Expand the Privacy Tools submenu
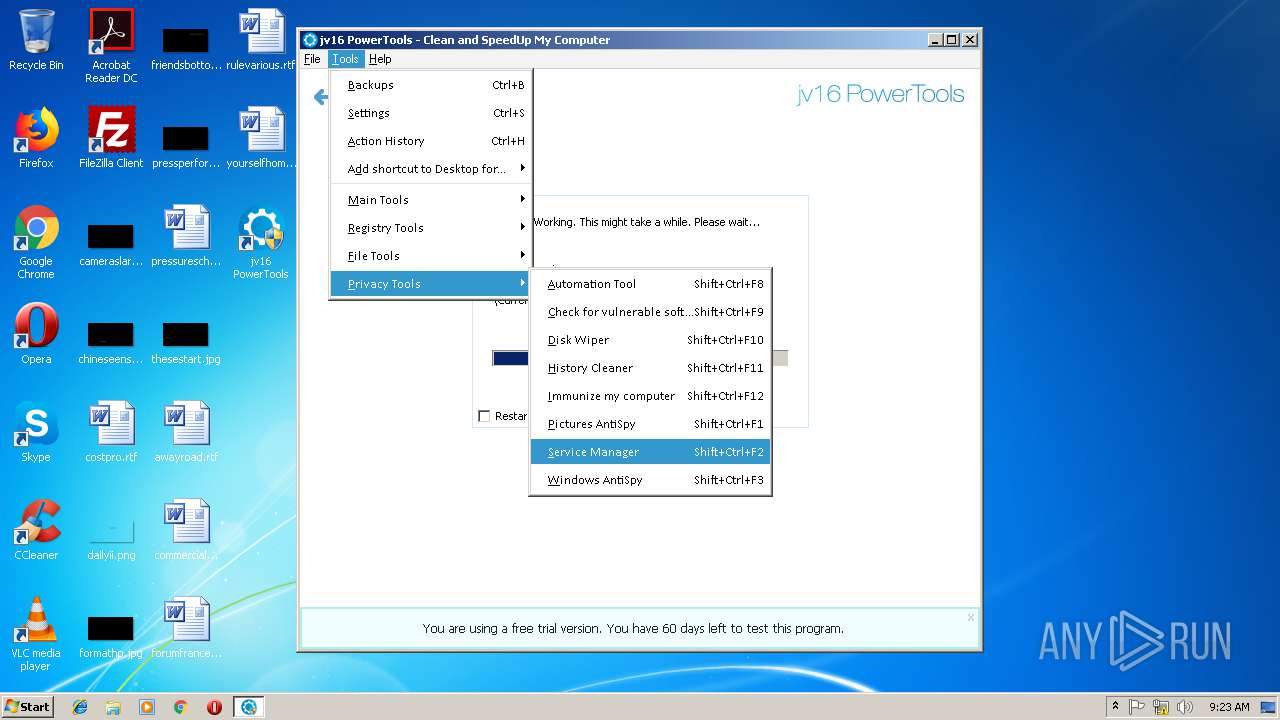This screenshot has width=1280, height=720. [432, 284]
